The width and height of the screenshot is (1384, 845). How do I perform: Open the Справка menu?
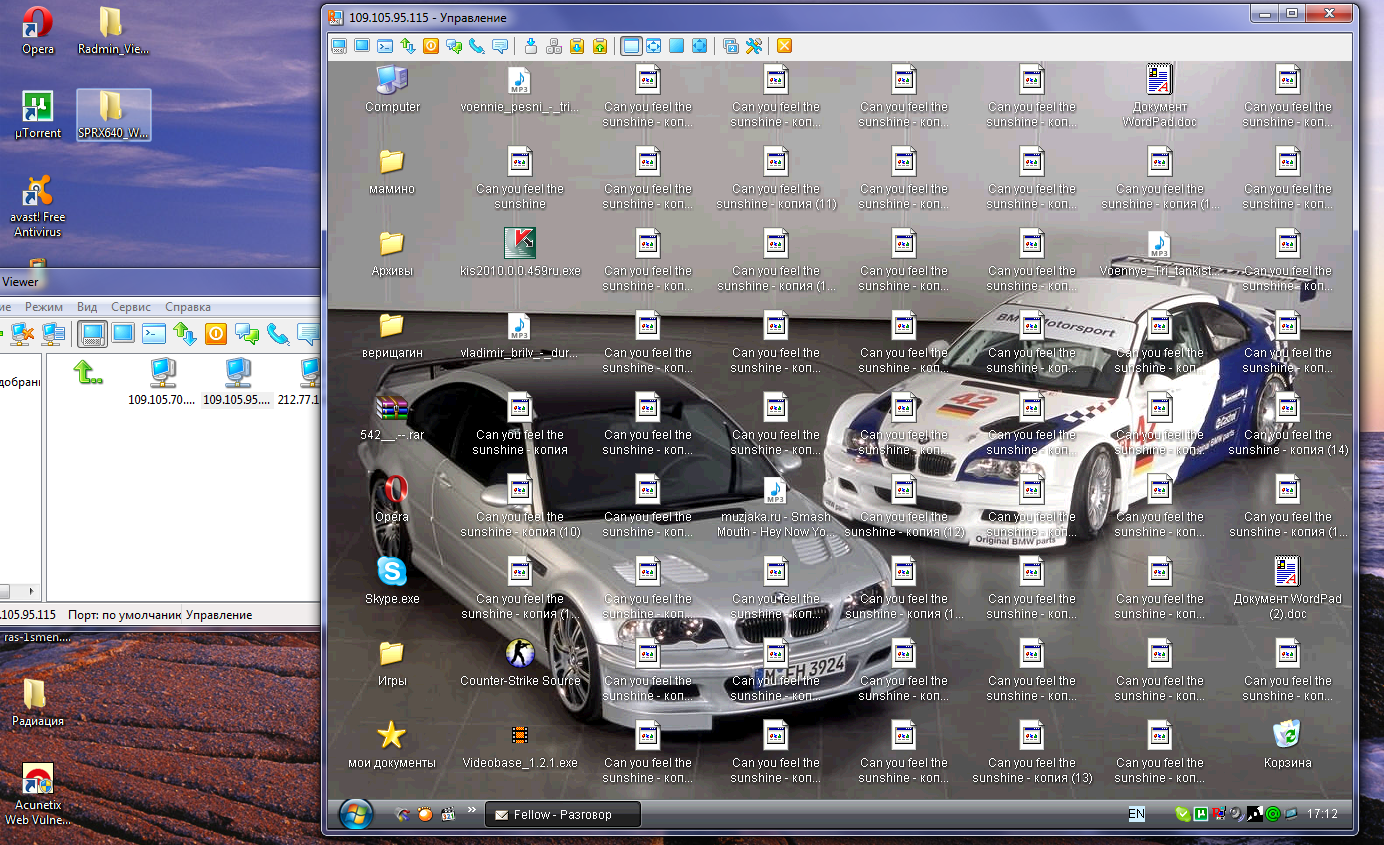pyautogui.click(x=188, y=307)
